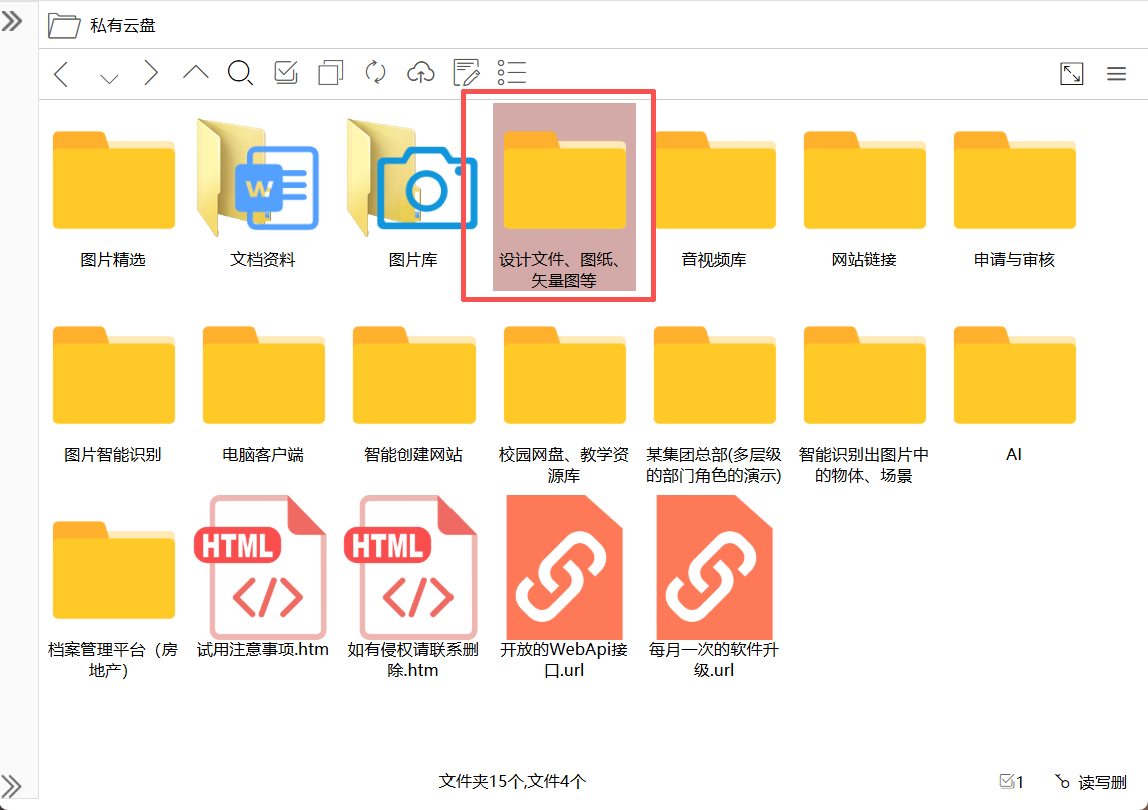
Task: Click the search magnifier icon
Action: pos(240,72)
